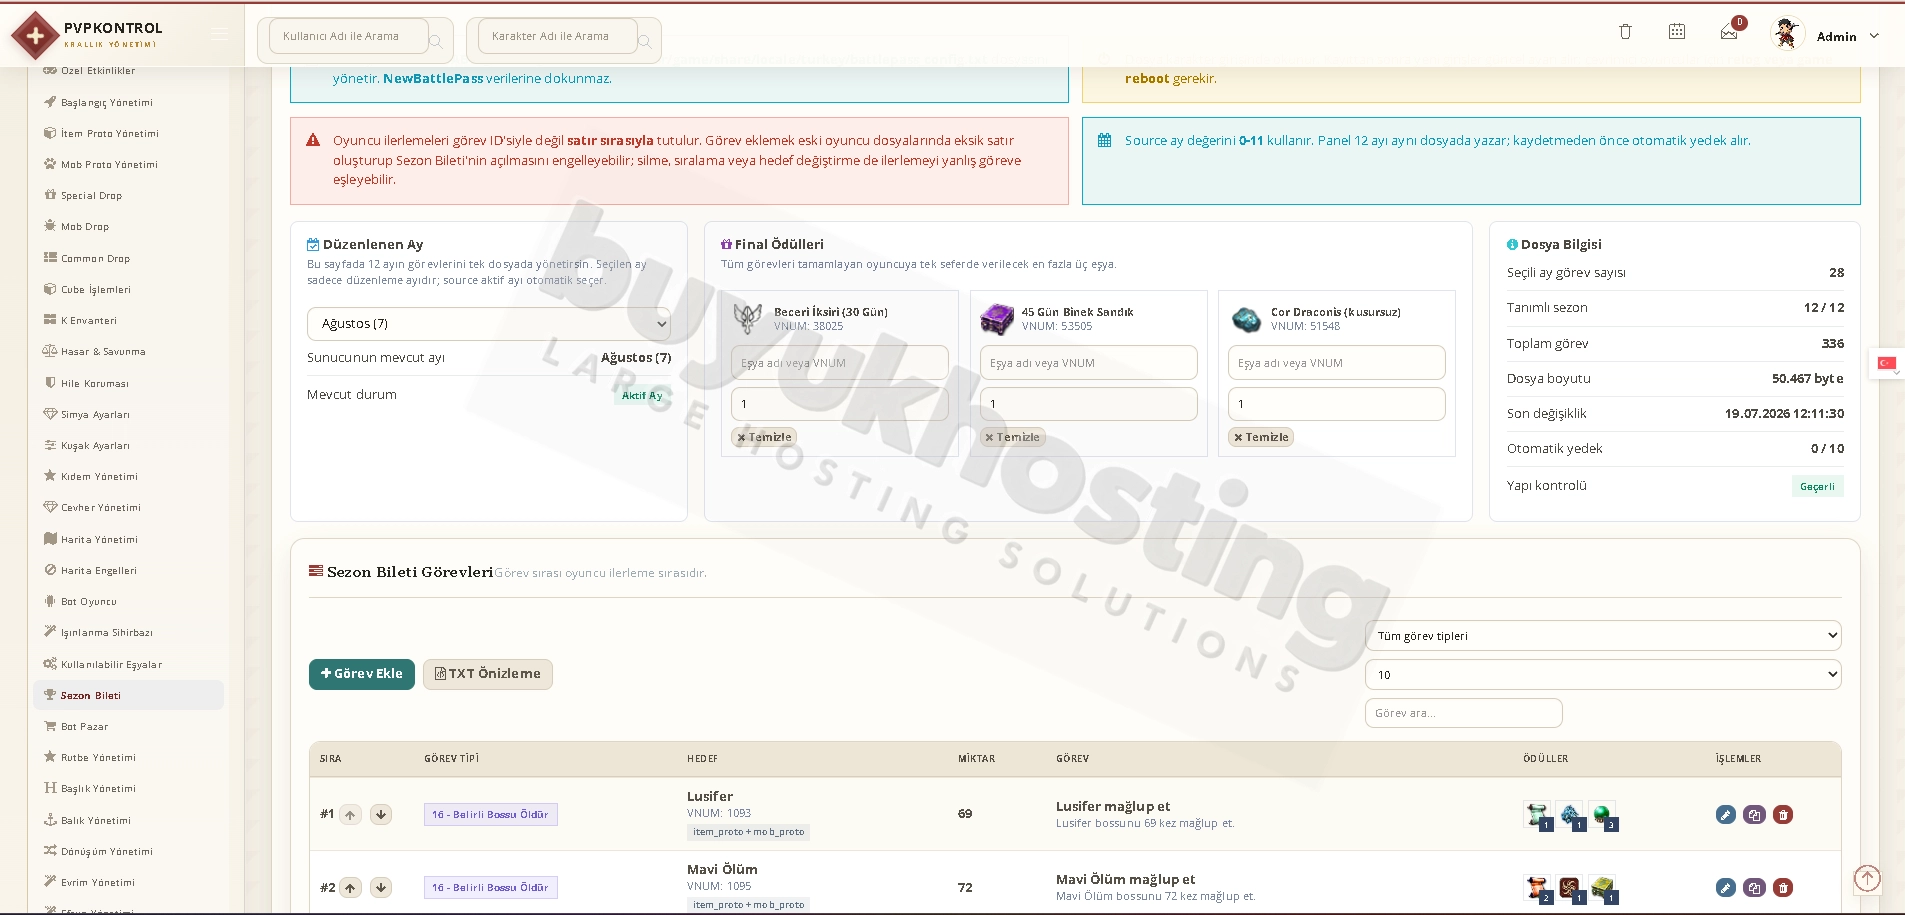Click the GÖREV TİPİ column header

[x=452, y=759]
